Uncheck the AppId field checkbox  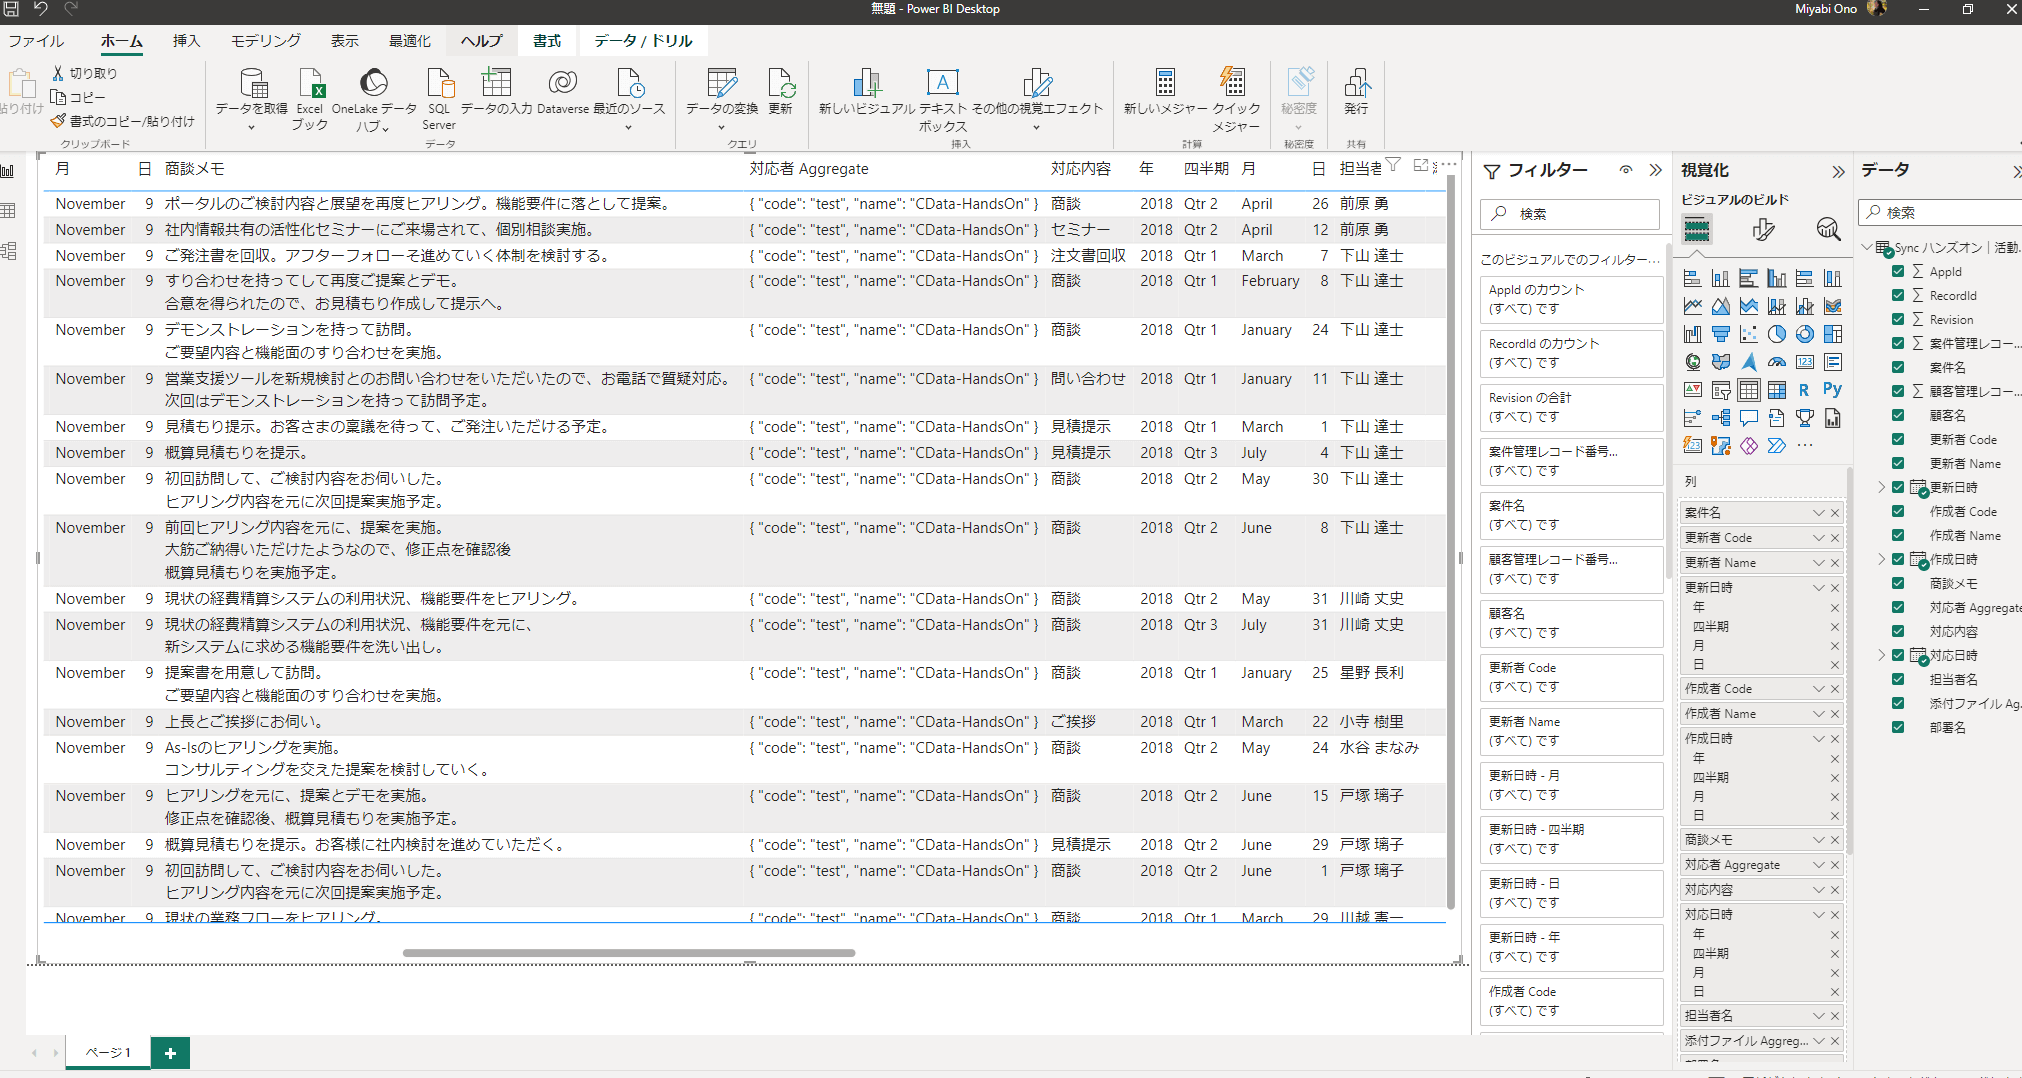pos(1898,271)
